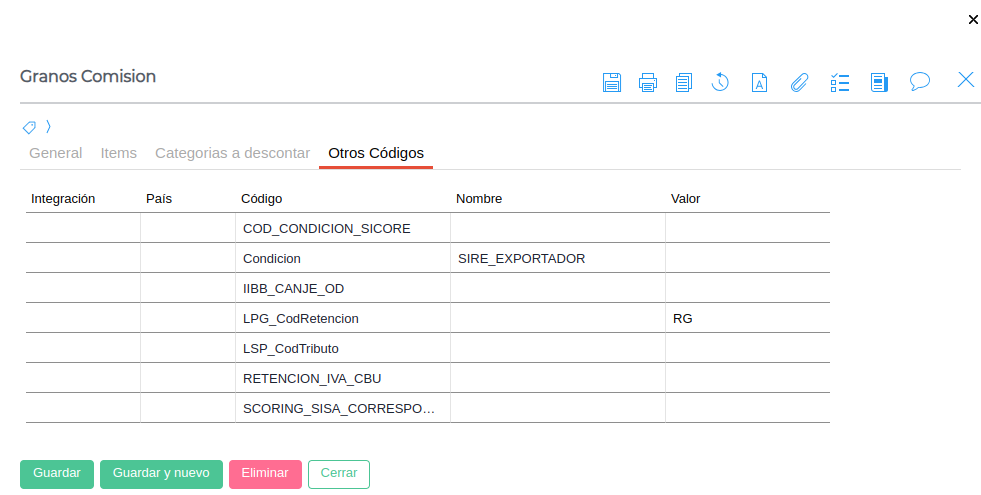Close the form with the blue X icon

tap(966, 80)
